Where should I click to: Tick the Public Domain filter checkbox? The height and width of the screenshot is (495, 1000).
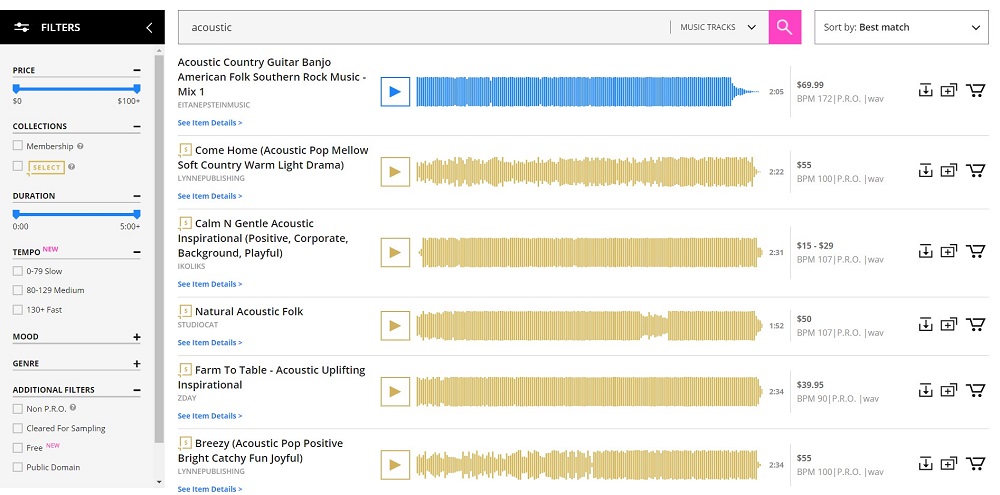click(x=18, y=467)
